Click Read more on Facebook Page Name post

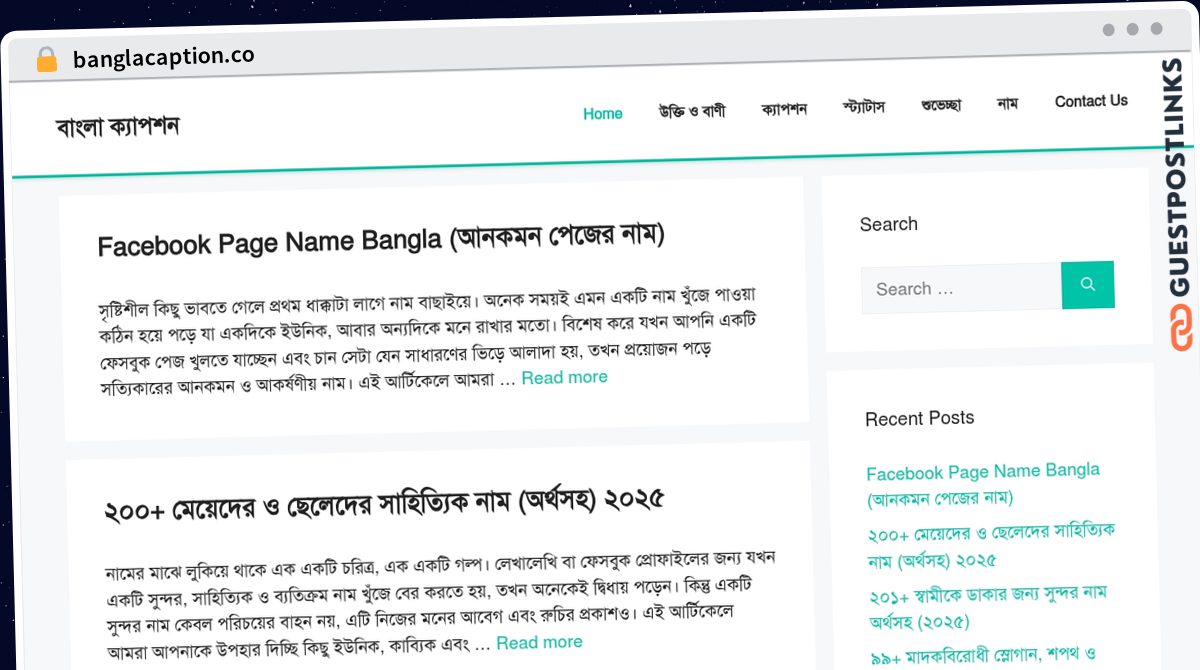[564, 377]
